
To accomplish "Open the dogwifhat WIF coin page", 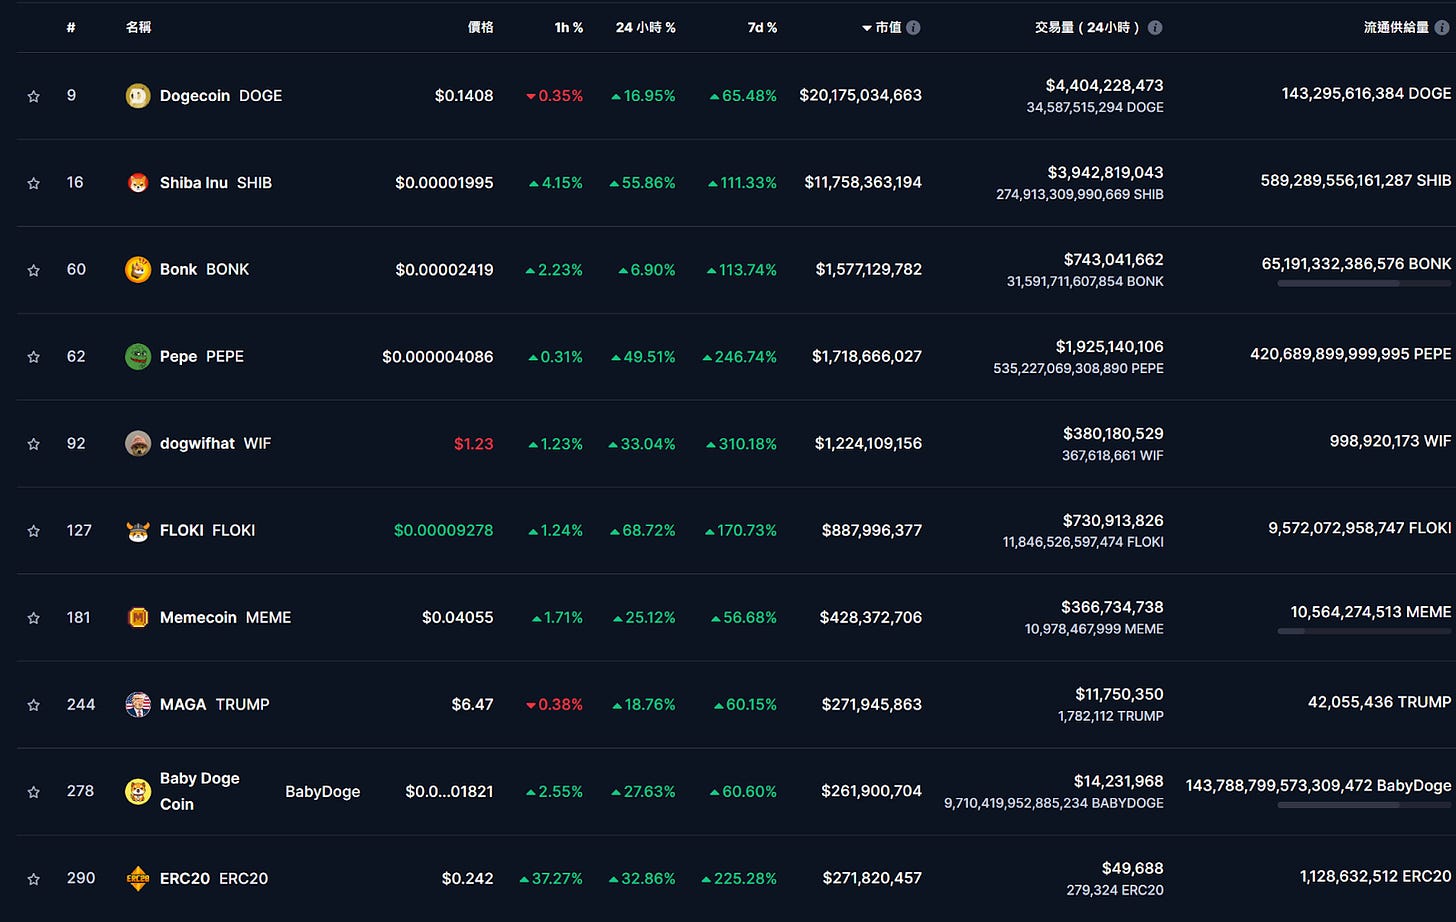I will [216, 444].
